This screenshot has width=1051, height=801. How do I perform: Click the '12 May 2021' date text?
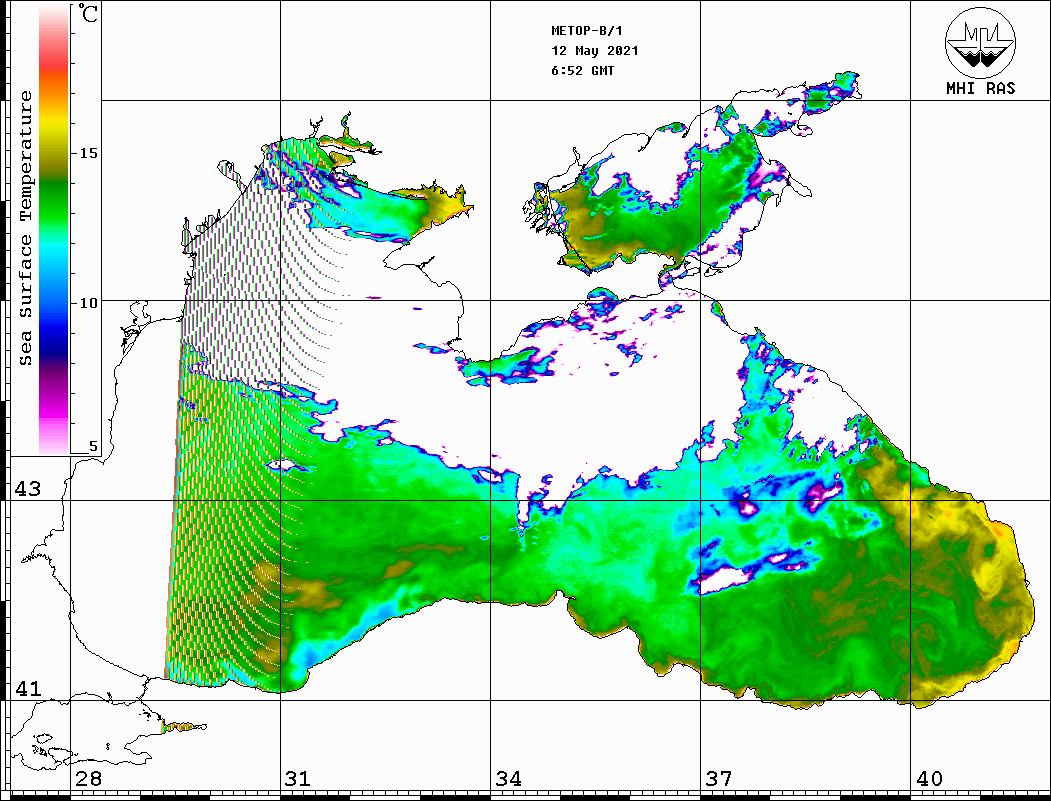(595, 51)
